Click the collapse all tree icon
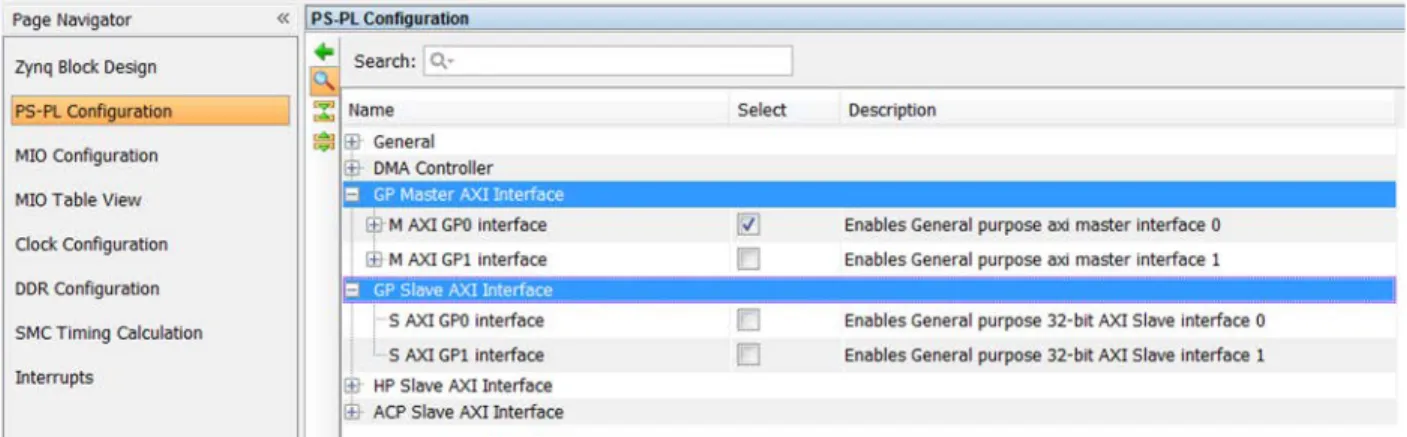Image resolution: width=1407 pixels, height=437 pixels. [x=323, y=111]
